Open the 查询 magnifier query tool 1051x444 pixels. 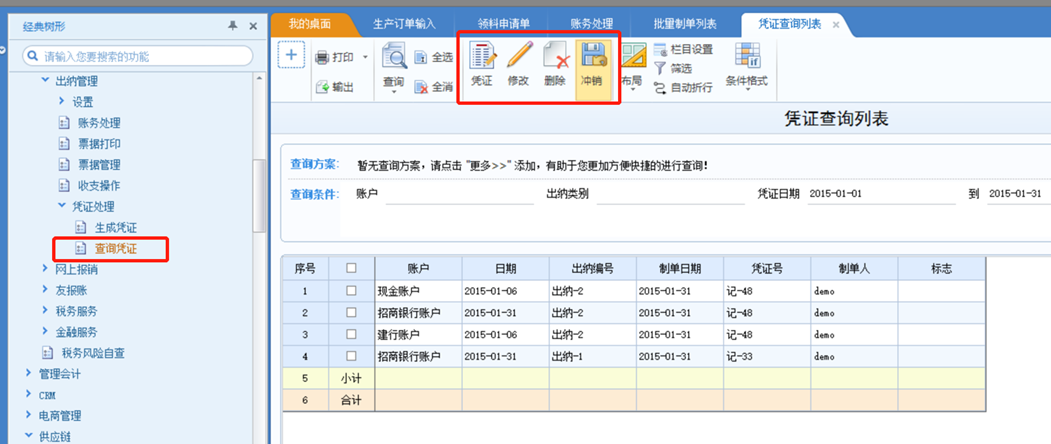[394, 56]
